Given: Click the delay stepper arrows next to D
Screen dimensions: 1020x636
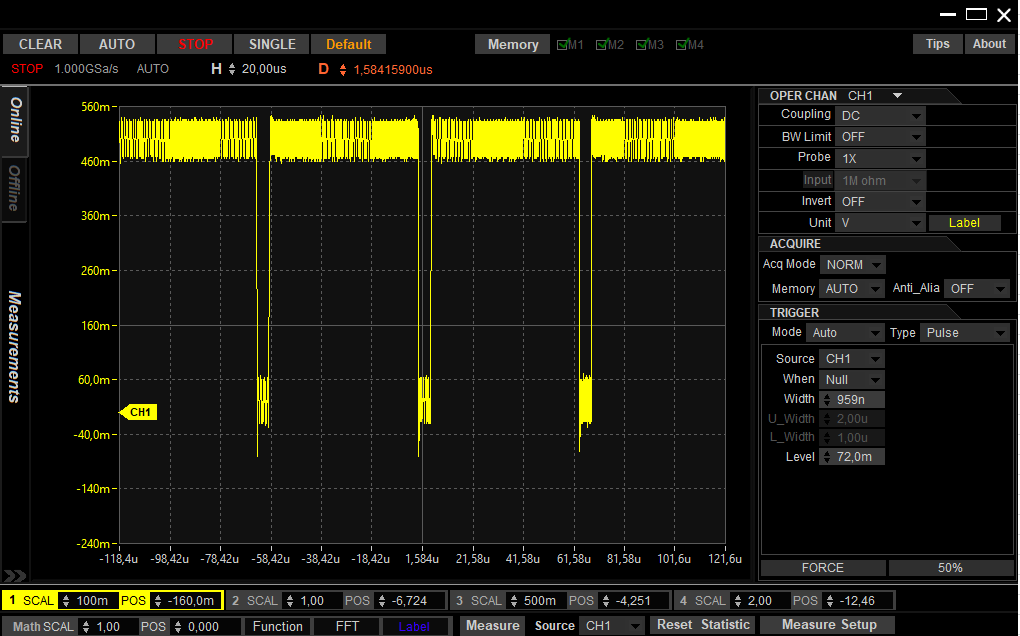Looking at the screenshot, I should click(x=343, y=69).
